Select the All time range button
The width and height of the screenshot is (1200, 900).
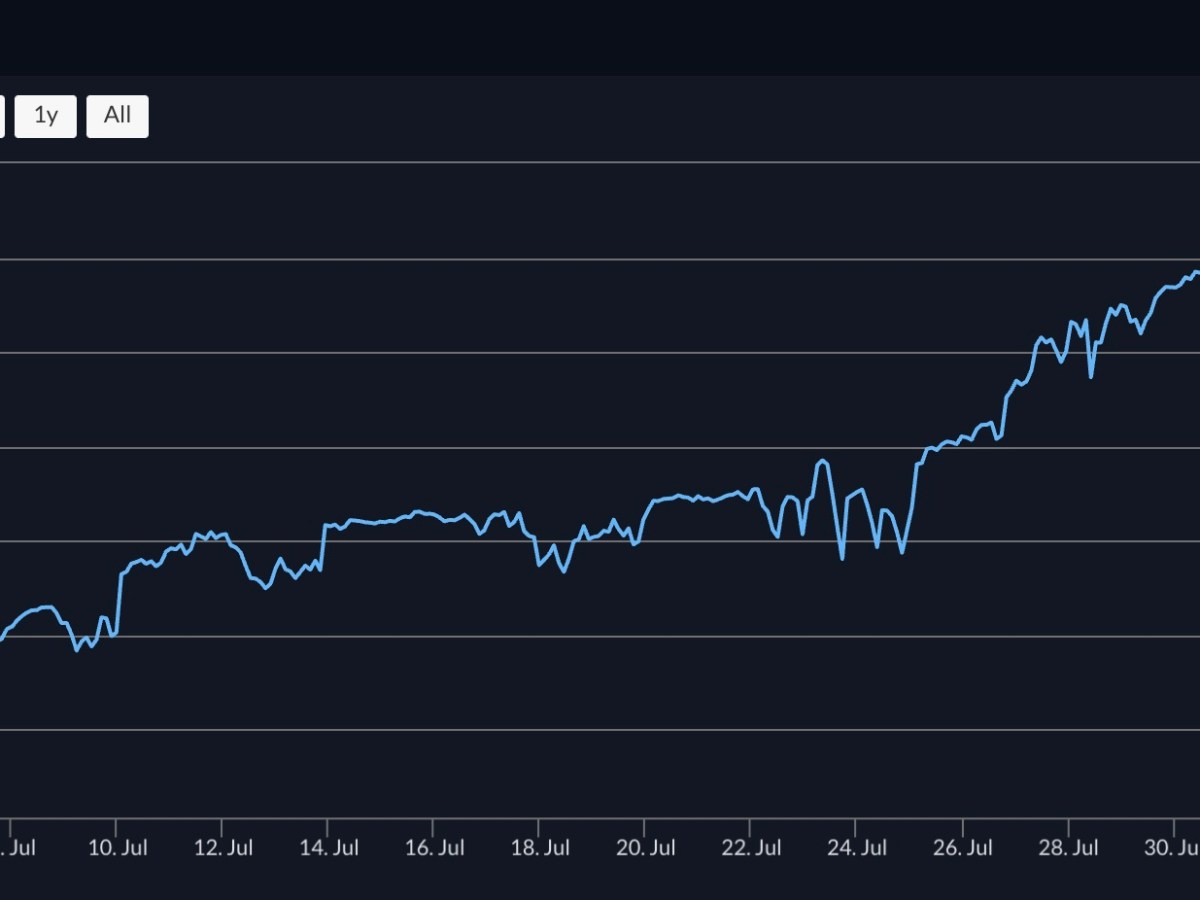point(117,115)
